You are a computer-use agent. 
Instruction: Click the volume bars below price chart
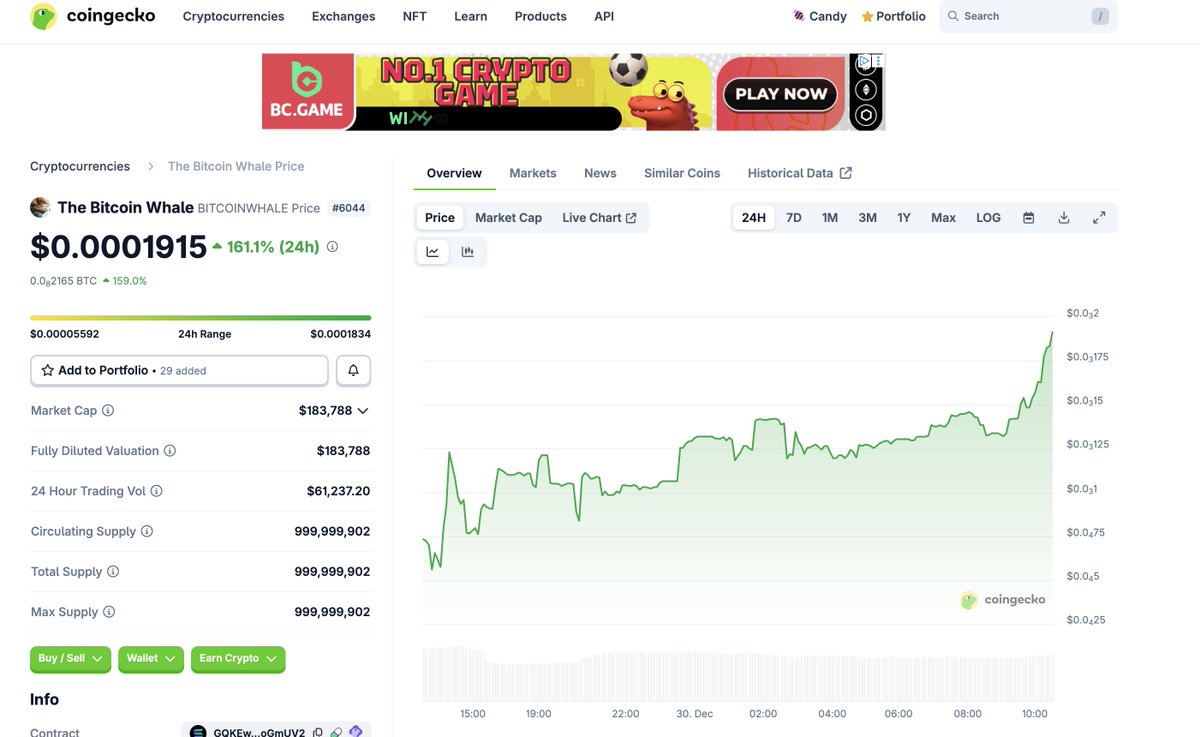click(x=738, y=673)
